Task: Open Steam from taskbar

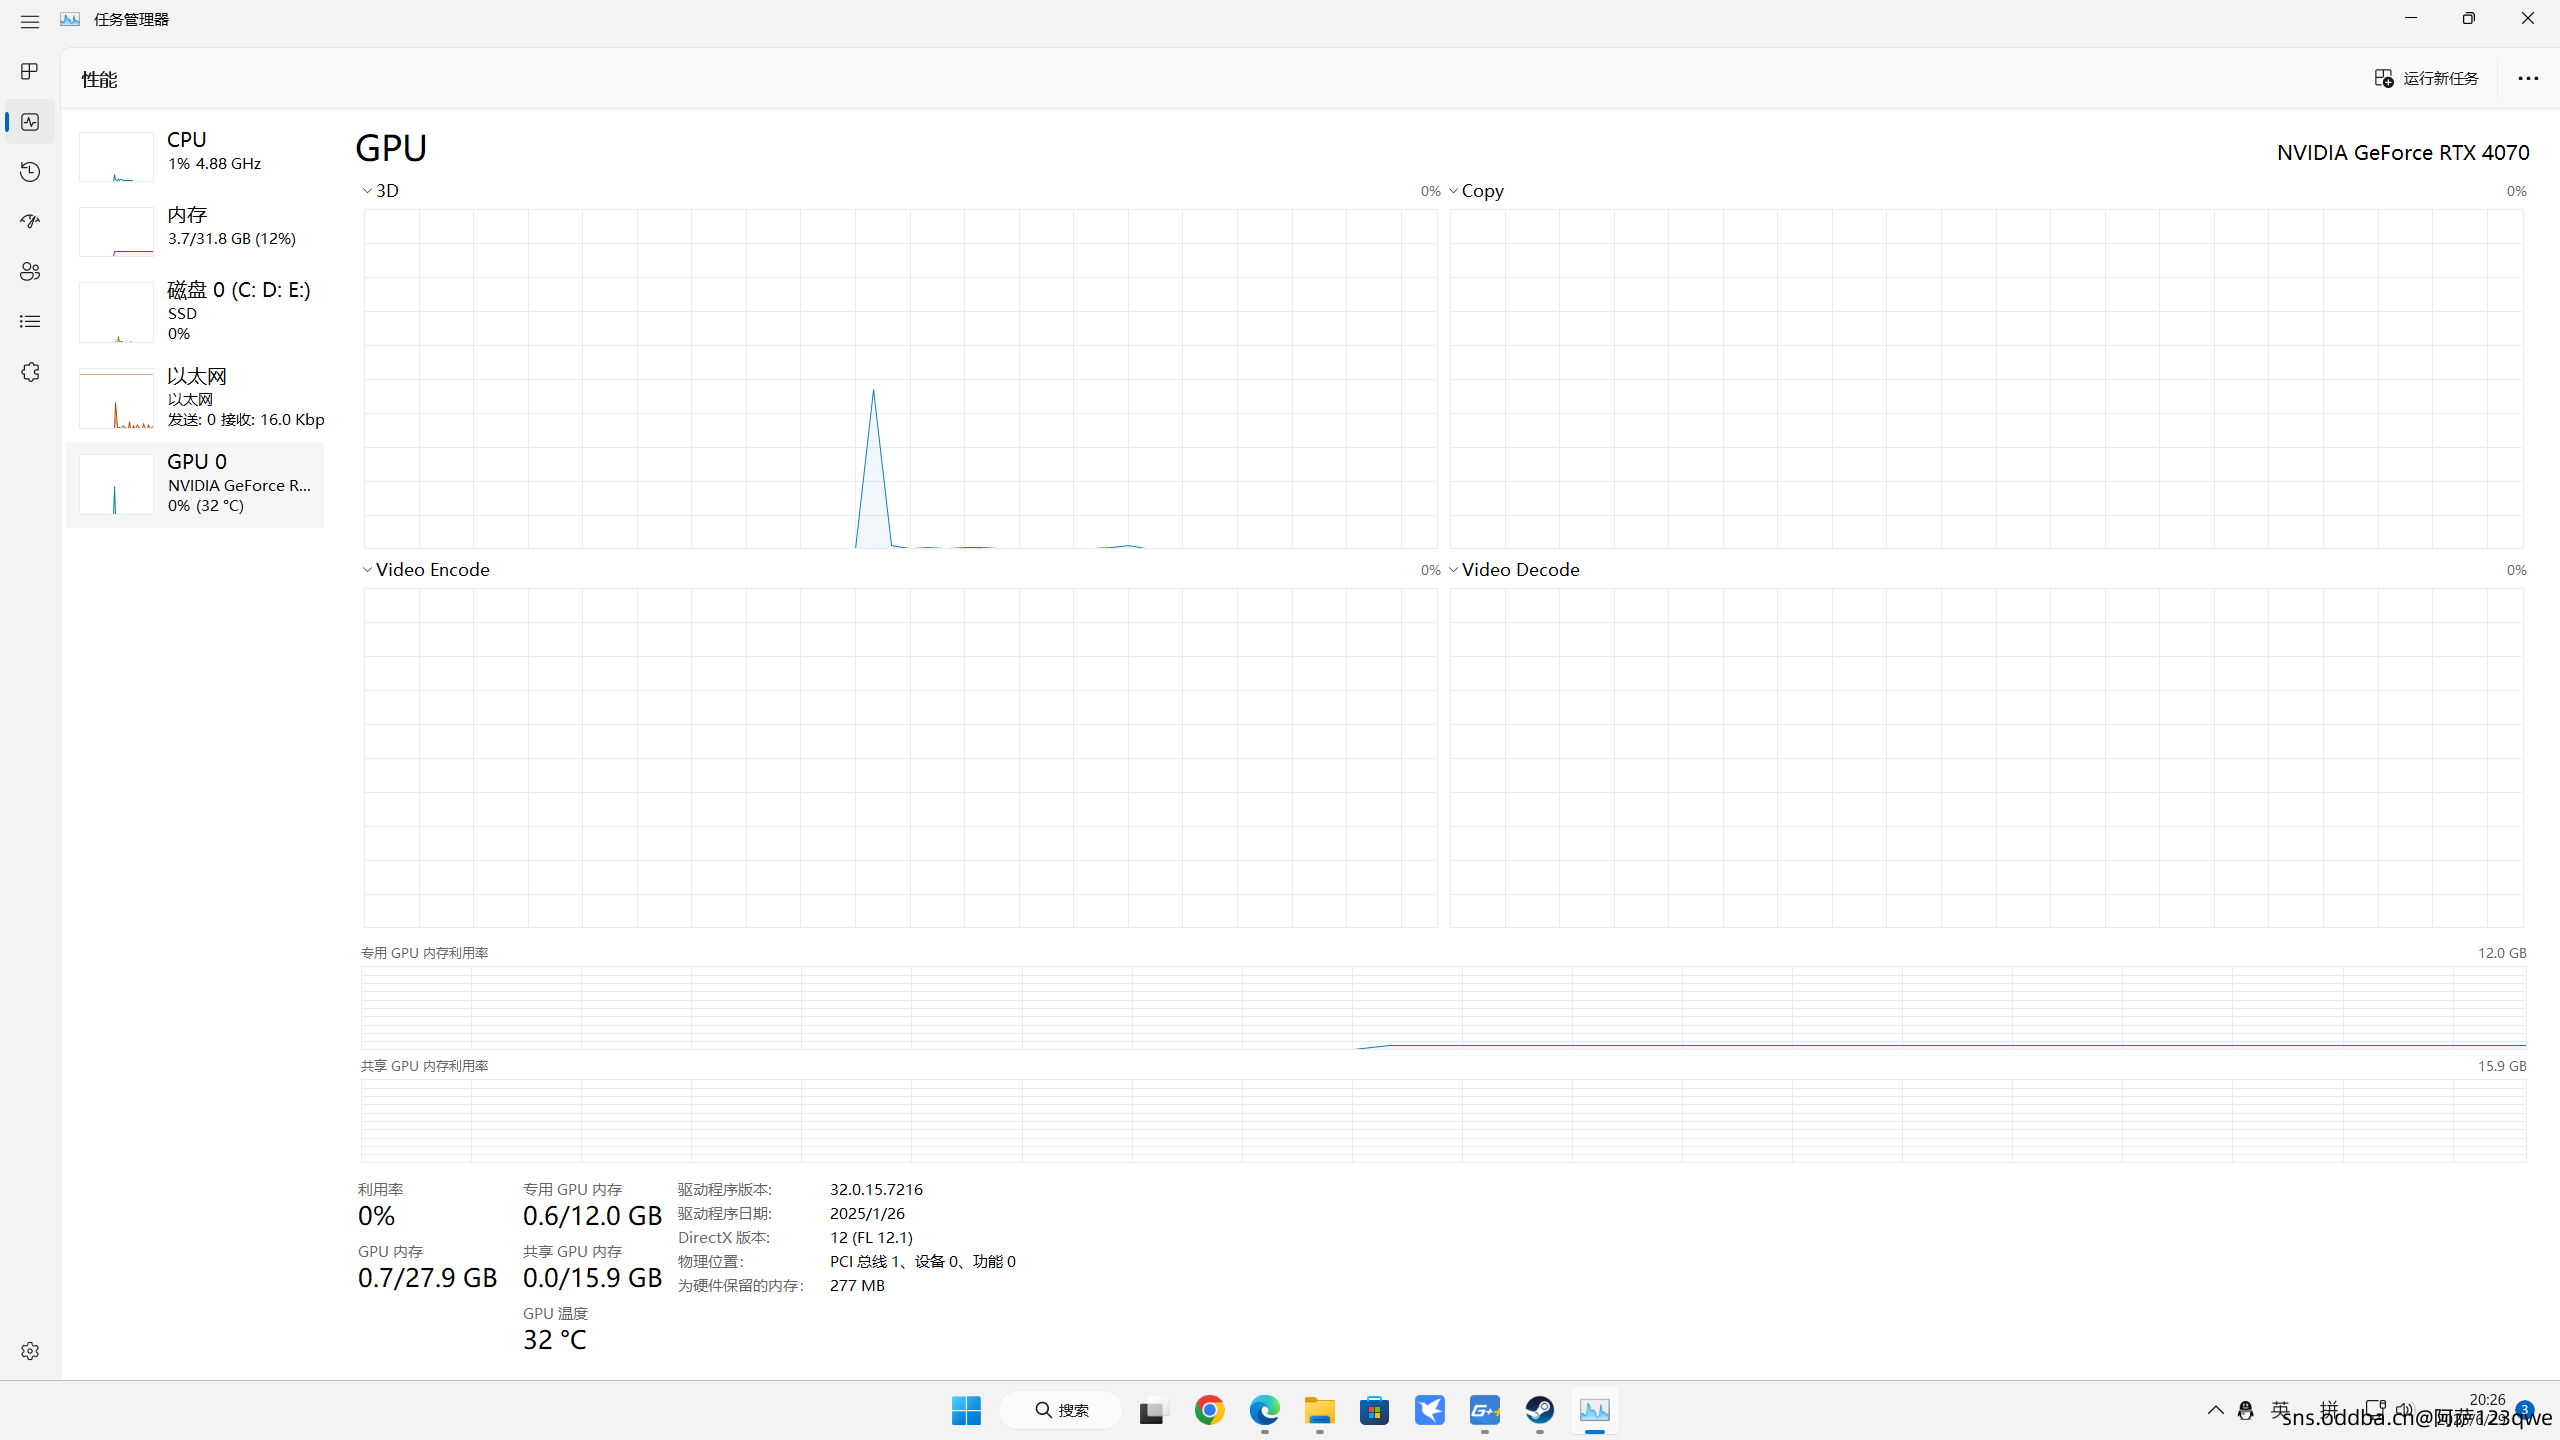Action: (1540, 1410)
